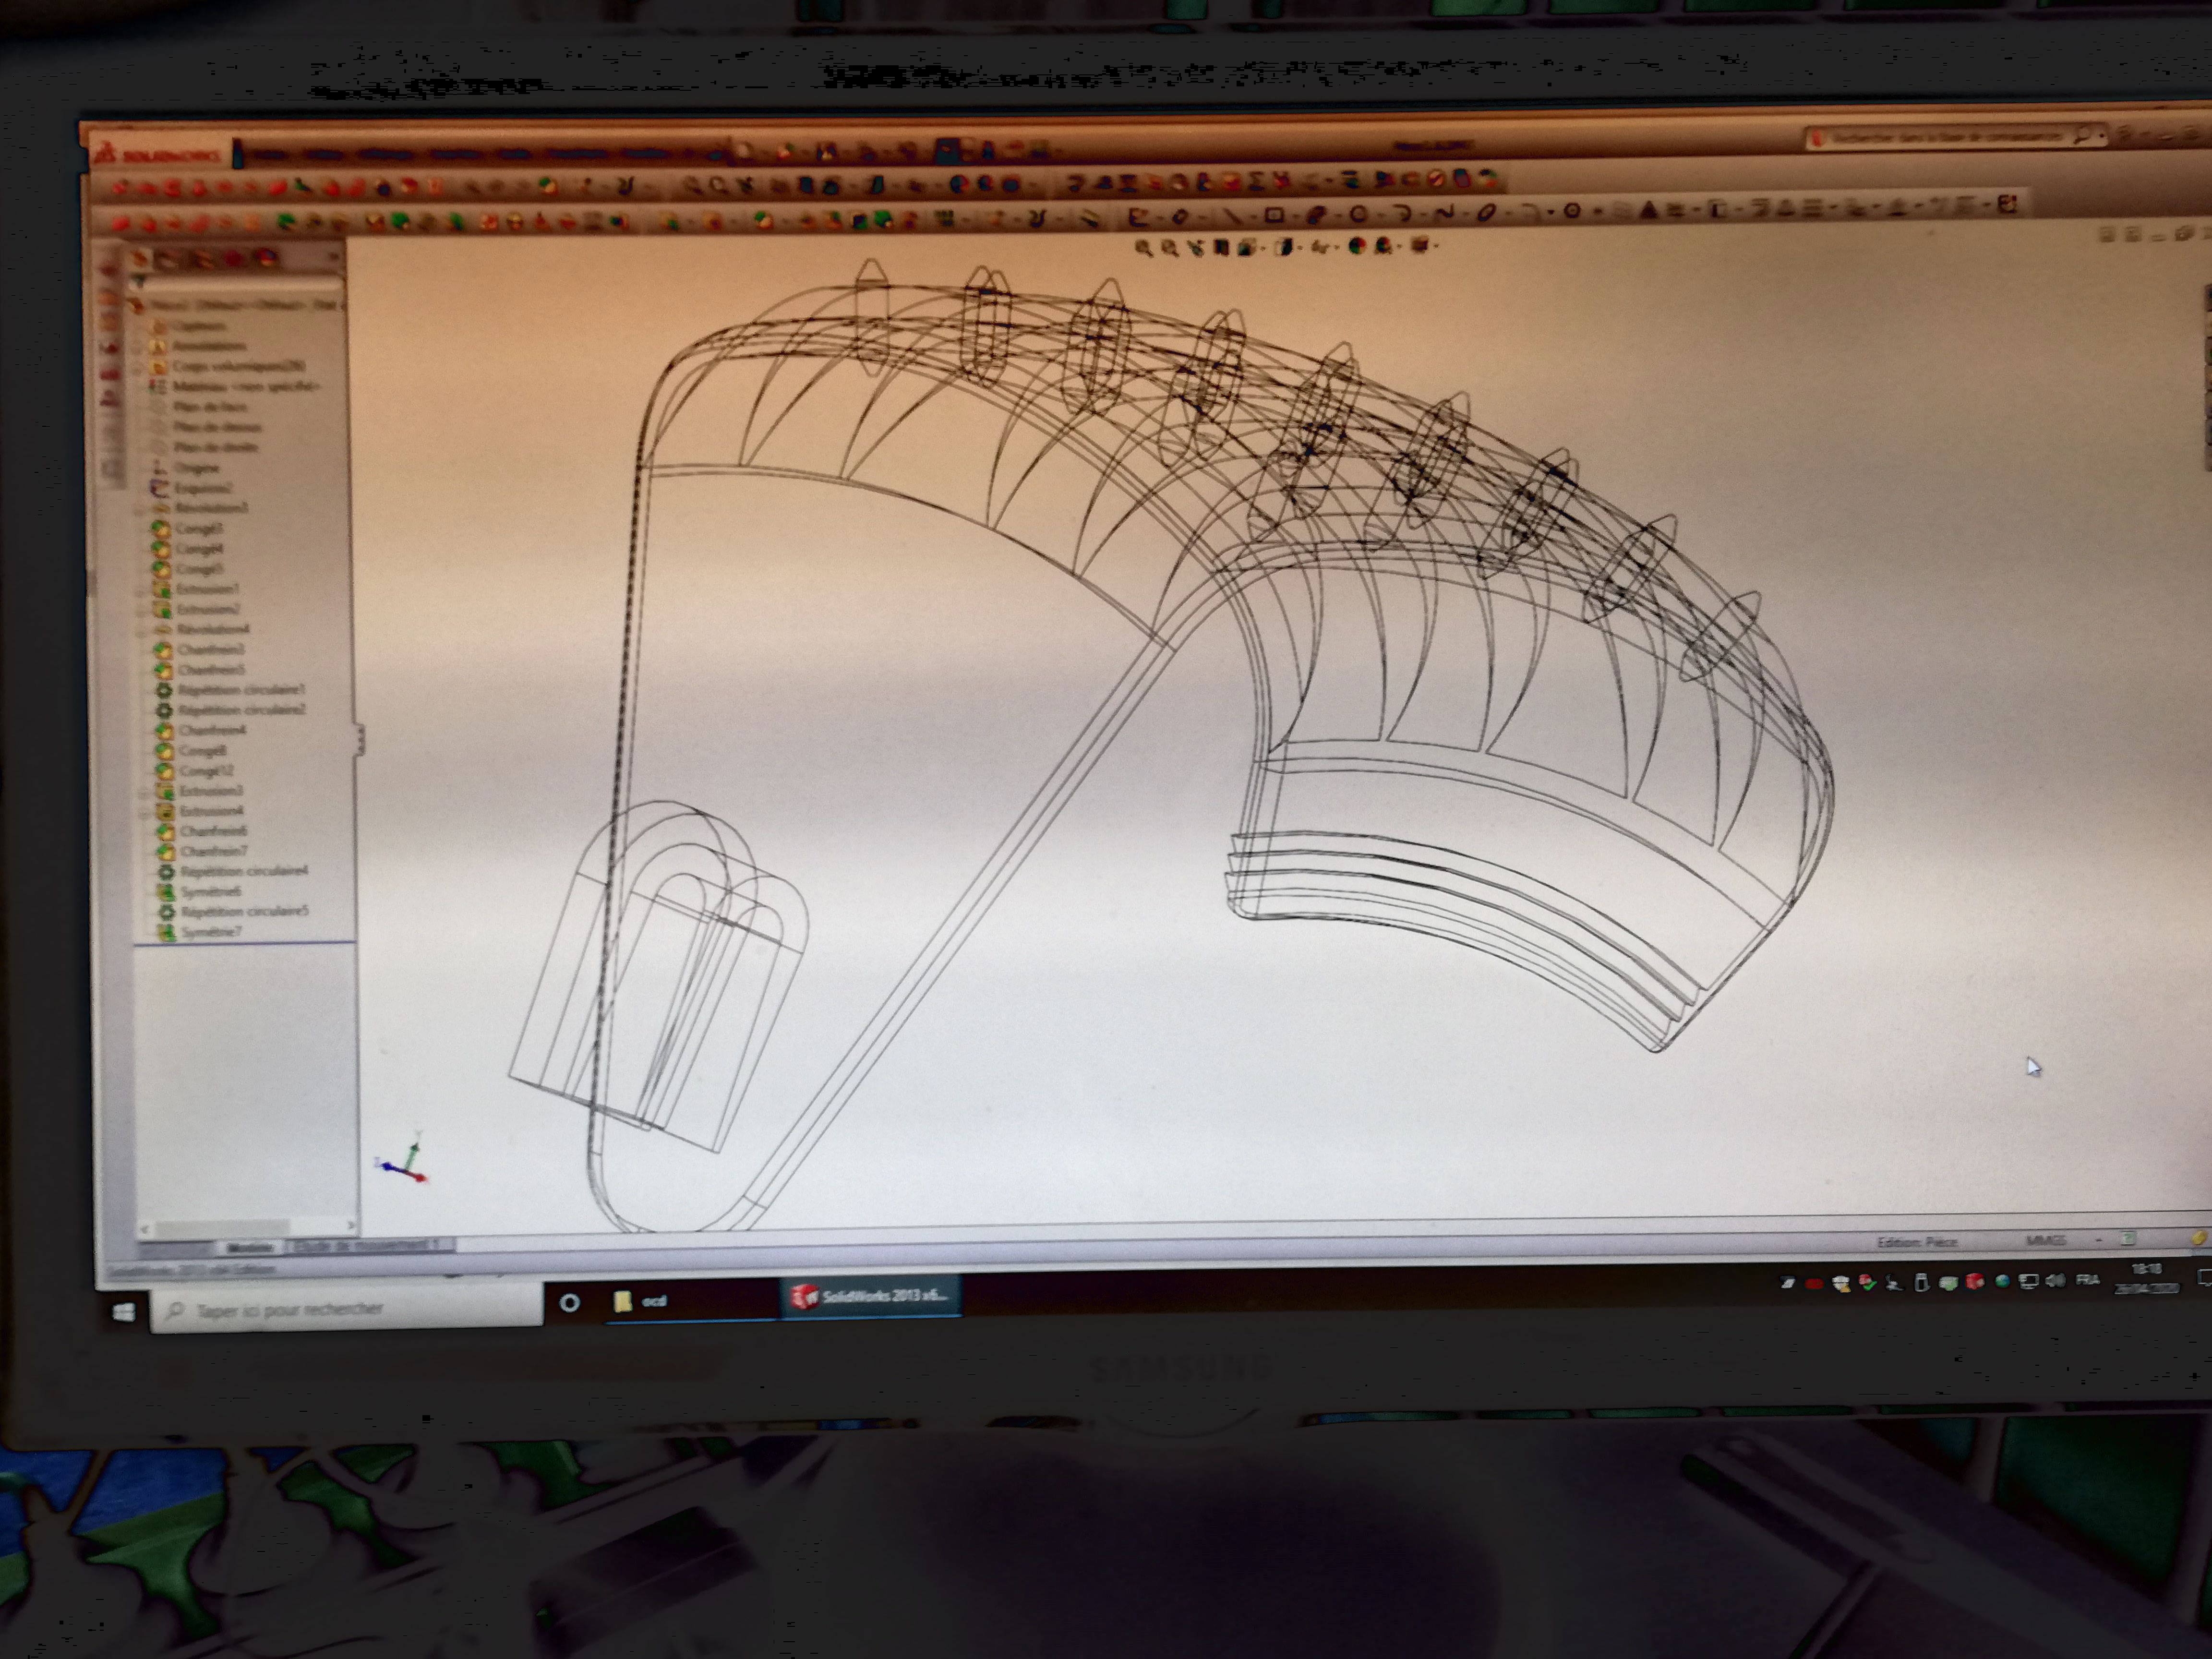Image resolution: width=2212 pixels, height=1659 pixels.
Task: Select Chanfrein4 feature in tree
Action: tap(212, 730)
